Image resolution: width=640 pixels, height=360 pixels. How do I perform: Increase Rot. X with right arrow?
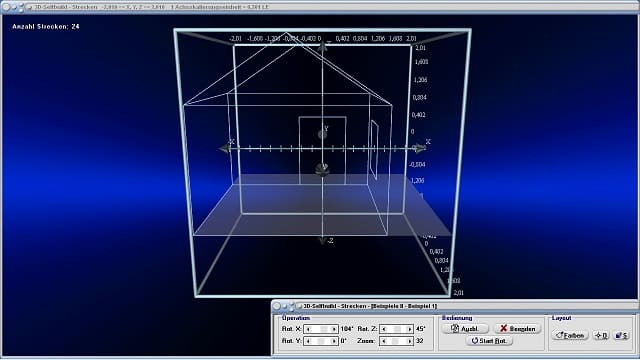tap(334, 329)
